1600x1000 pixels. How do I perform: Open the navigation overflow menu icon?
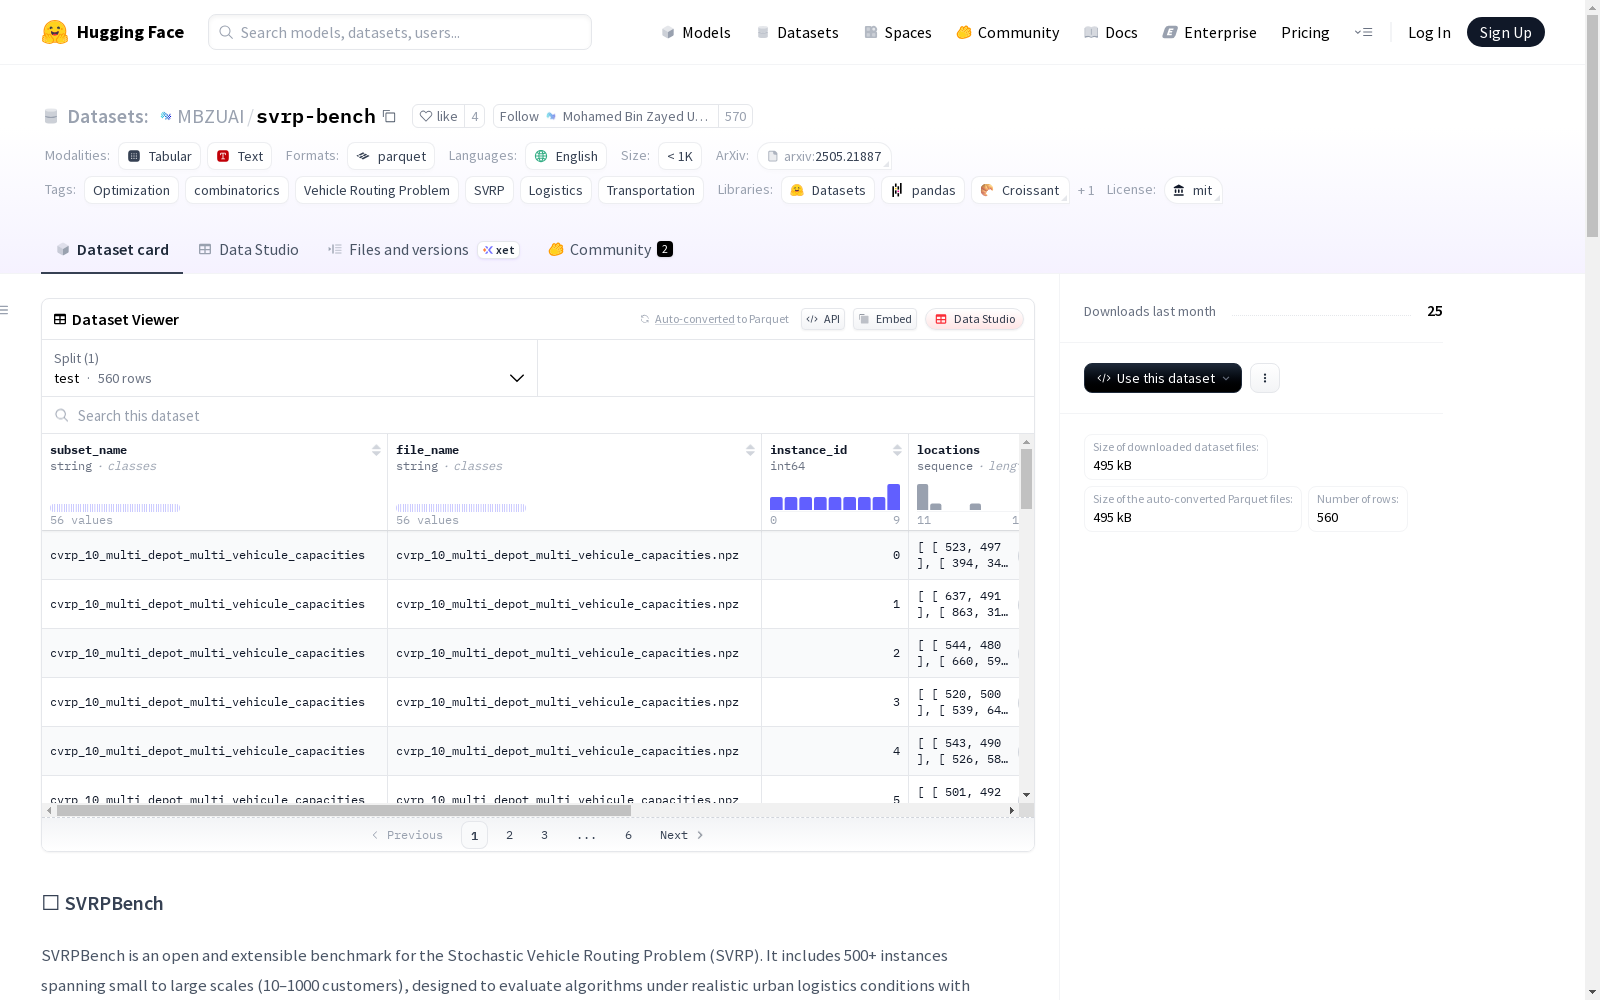tap(1363, 32)
